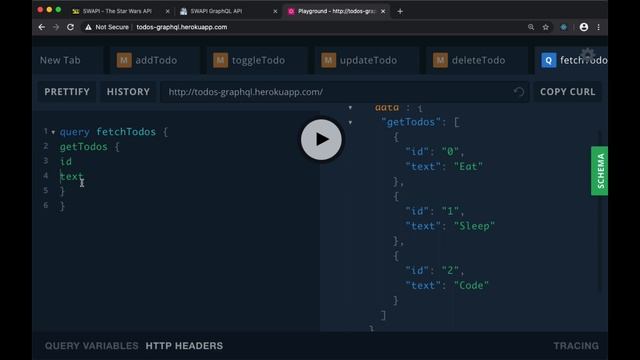Image resolution: width=640 pixels, height=360 pixels.
Task: Collapse query fold arrow on line 1
Action: (53, 132)
